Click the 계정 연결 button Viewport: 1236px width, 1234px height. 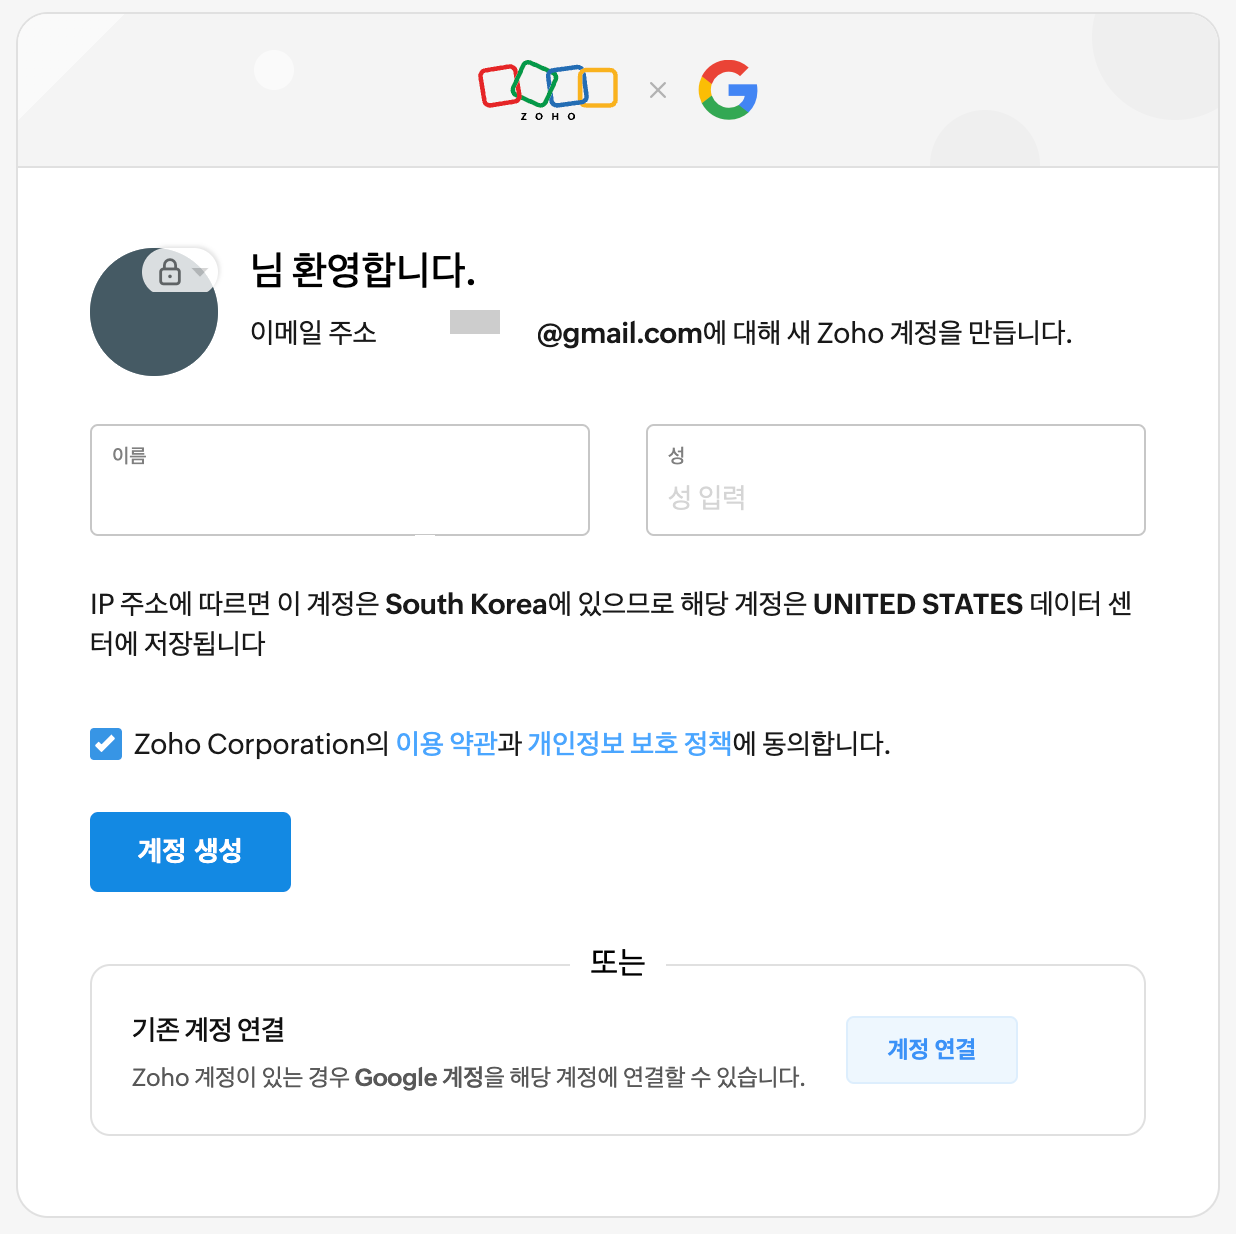(932, 1050)
